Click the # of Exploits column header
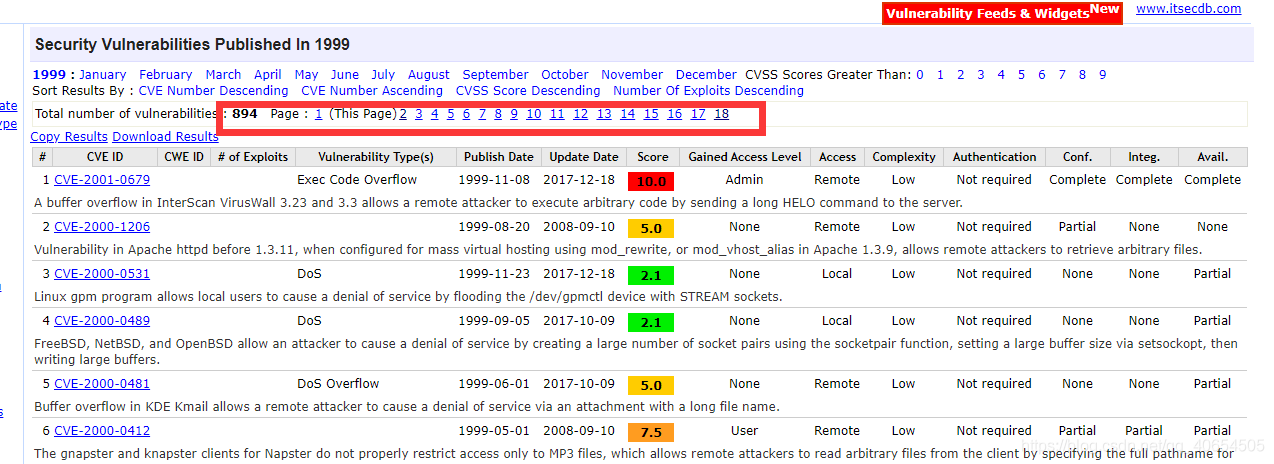1274x464 pixels. [253, 157]
